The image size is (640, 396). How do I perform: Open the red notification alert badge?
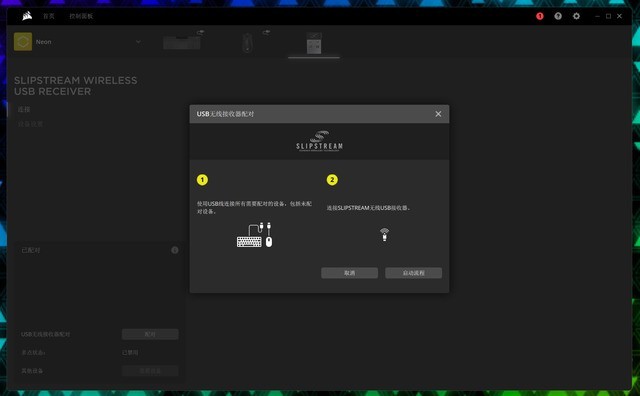[x=540, y=16]
